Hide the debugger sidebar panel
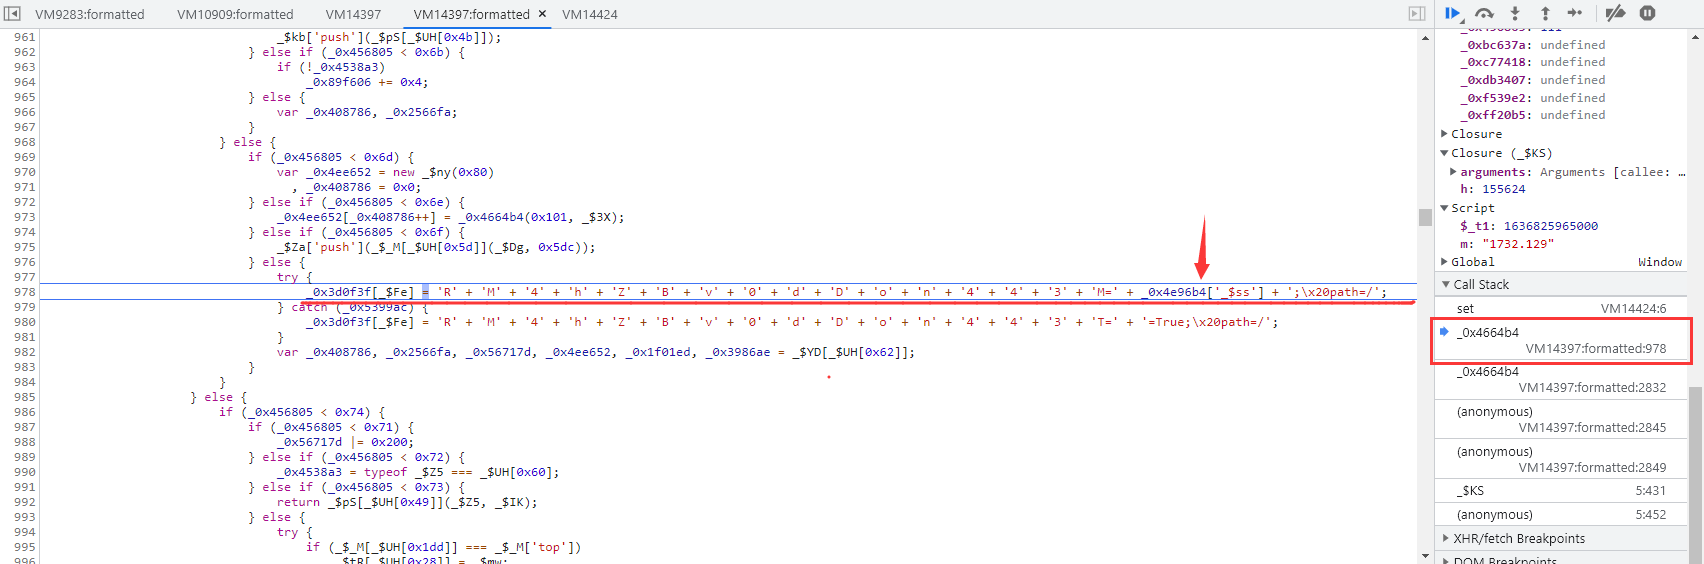1704x564 pixels. (1416, 14)
